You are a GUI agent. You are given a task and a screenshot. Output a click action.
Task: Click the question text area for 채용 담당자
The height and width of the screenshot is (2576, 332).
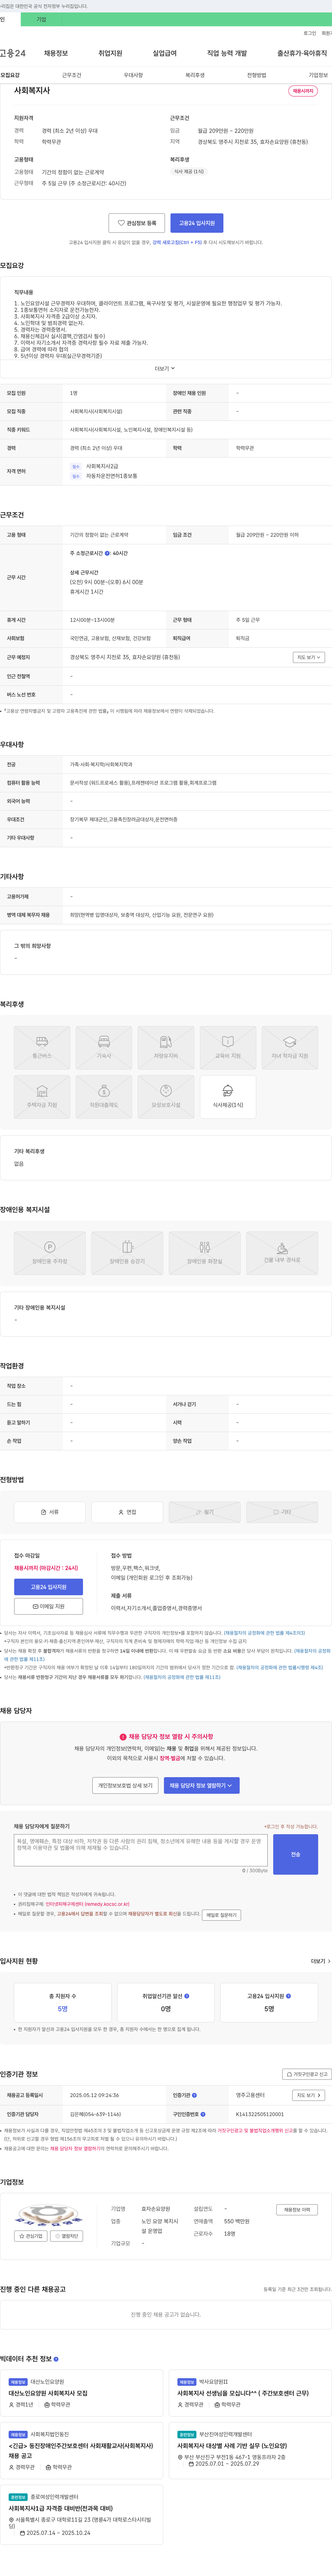point(141,1850)
